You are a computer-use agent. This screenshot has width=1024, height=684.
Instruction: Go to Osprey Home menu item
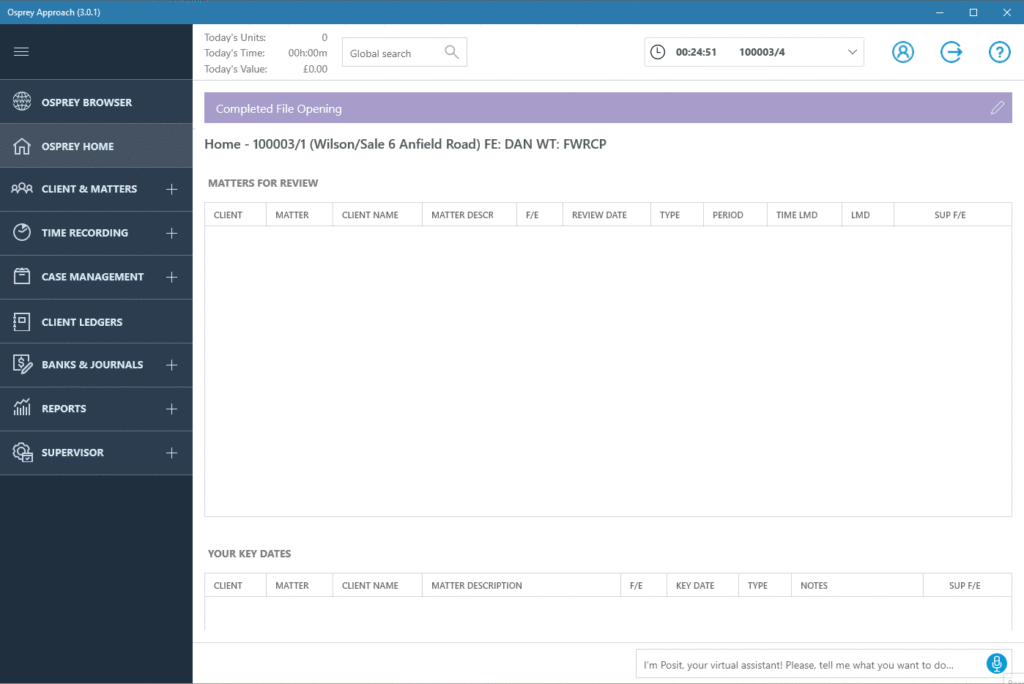coord(96,146)
